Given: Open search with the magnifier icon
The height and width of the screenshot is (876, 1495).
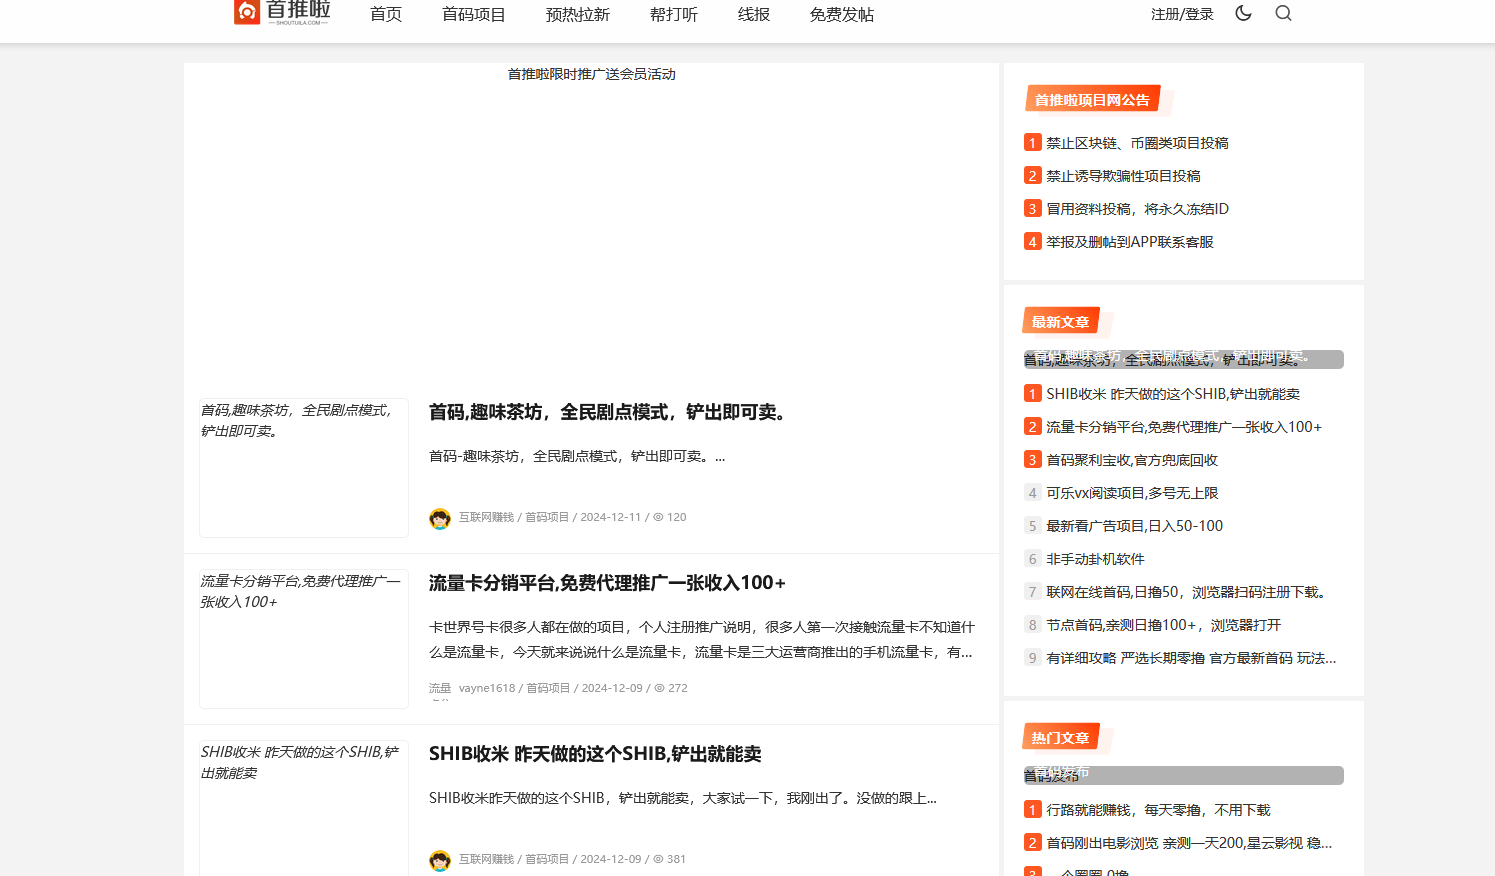Looking at the screenshot, I should [x=1283, y=13].
